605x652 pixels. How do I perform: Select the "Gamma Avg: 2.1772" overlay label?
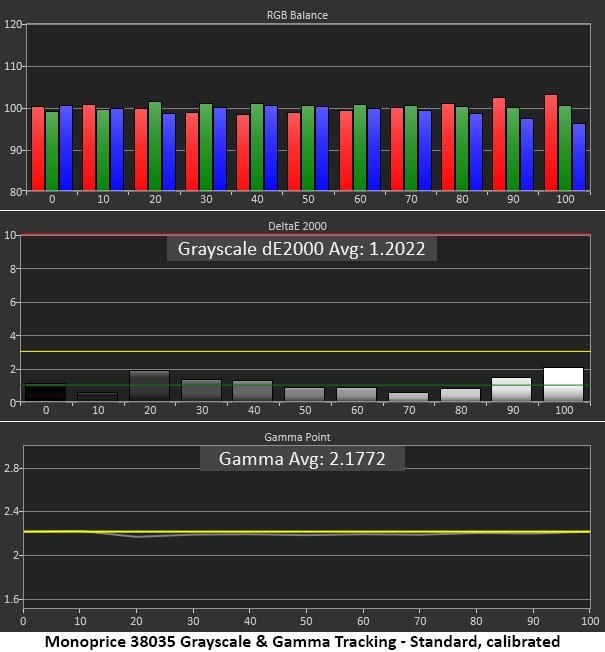pos(302,459)
